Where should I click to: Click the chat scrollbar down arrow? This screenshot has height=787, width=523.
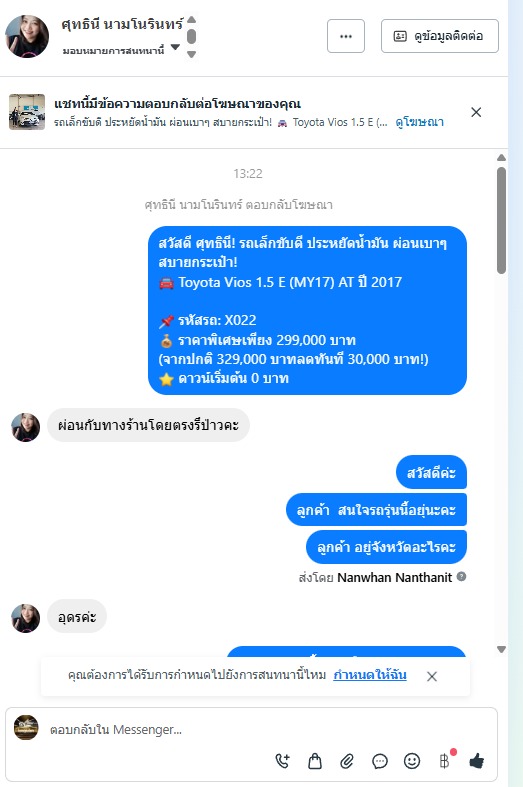(x=501, y=649)
